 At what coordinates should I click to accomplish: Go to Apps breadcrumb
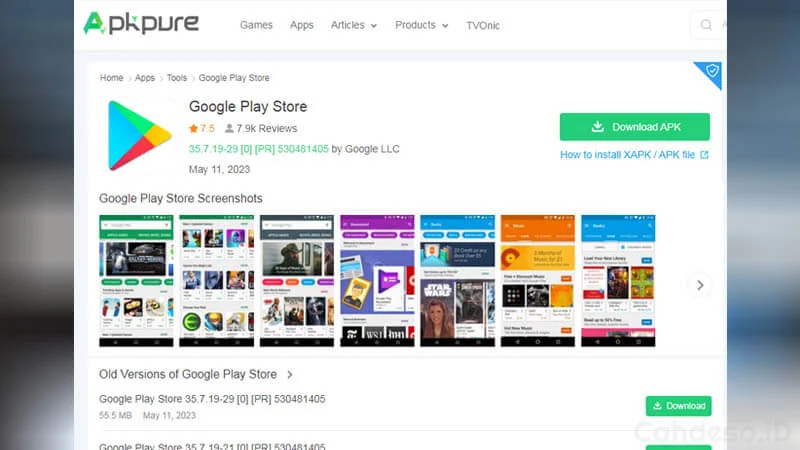click(x=144, y=78)
